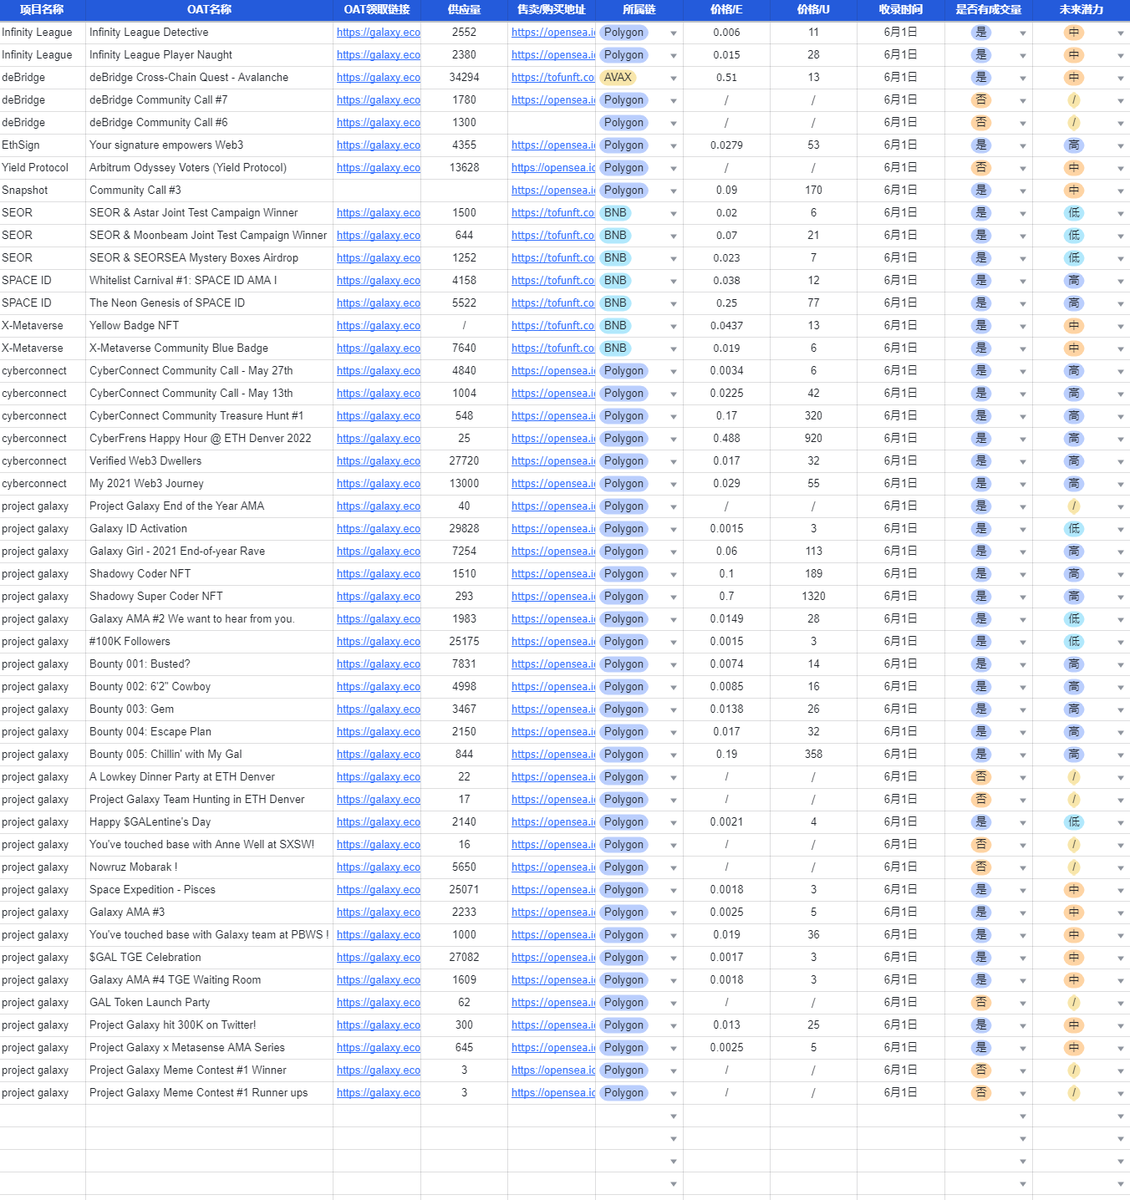Open potential dropdown arrow for Your signature empowers Web3
This screenshot has width=1130, height=1200.
click(x=1120, y=146)
